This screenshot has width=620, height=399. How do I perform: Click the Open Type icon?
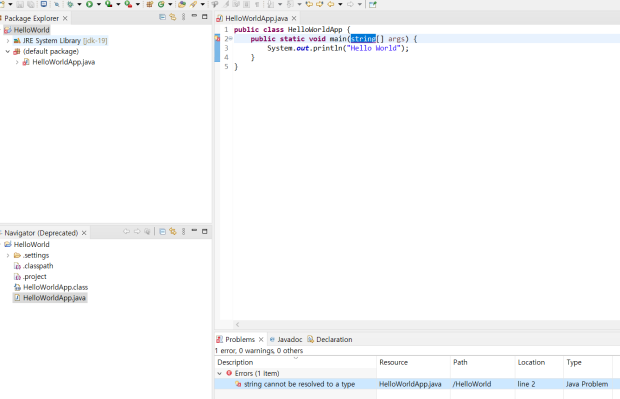pos(182,4)
